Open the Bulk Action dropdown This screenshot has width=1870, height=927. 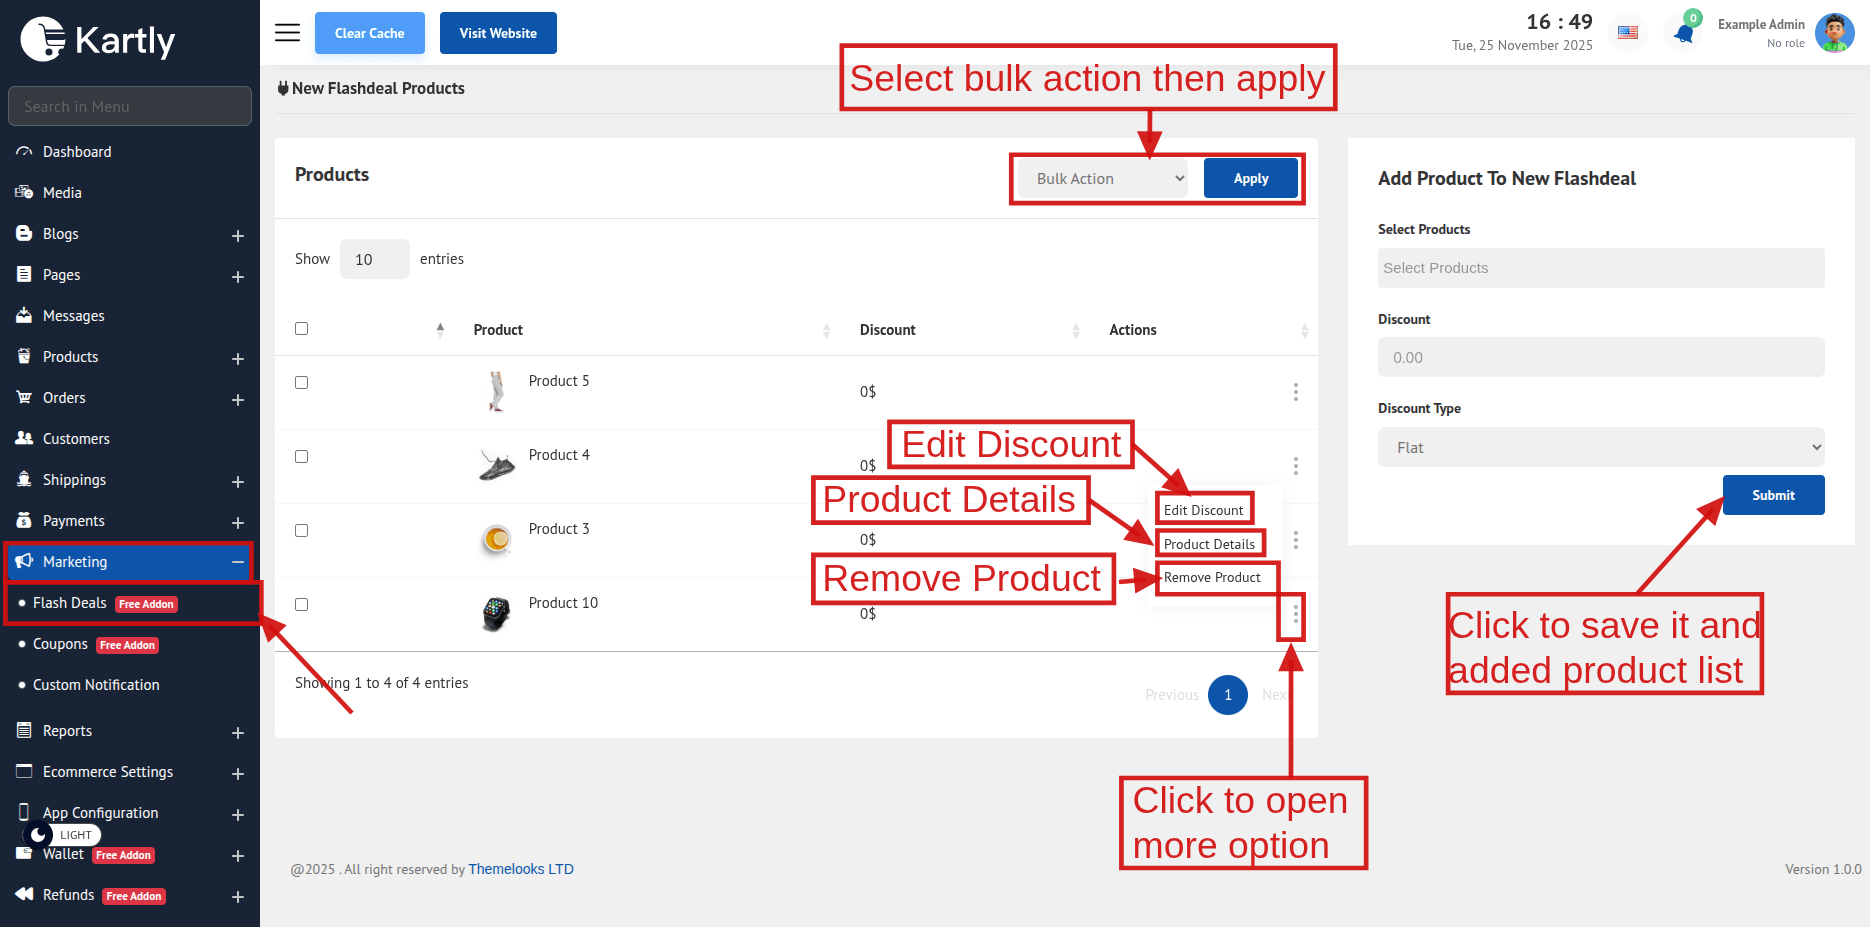tap(1102, 179)
